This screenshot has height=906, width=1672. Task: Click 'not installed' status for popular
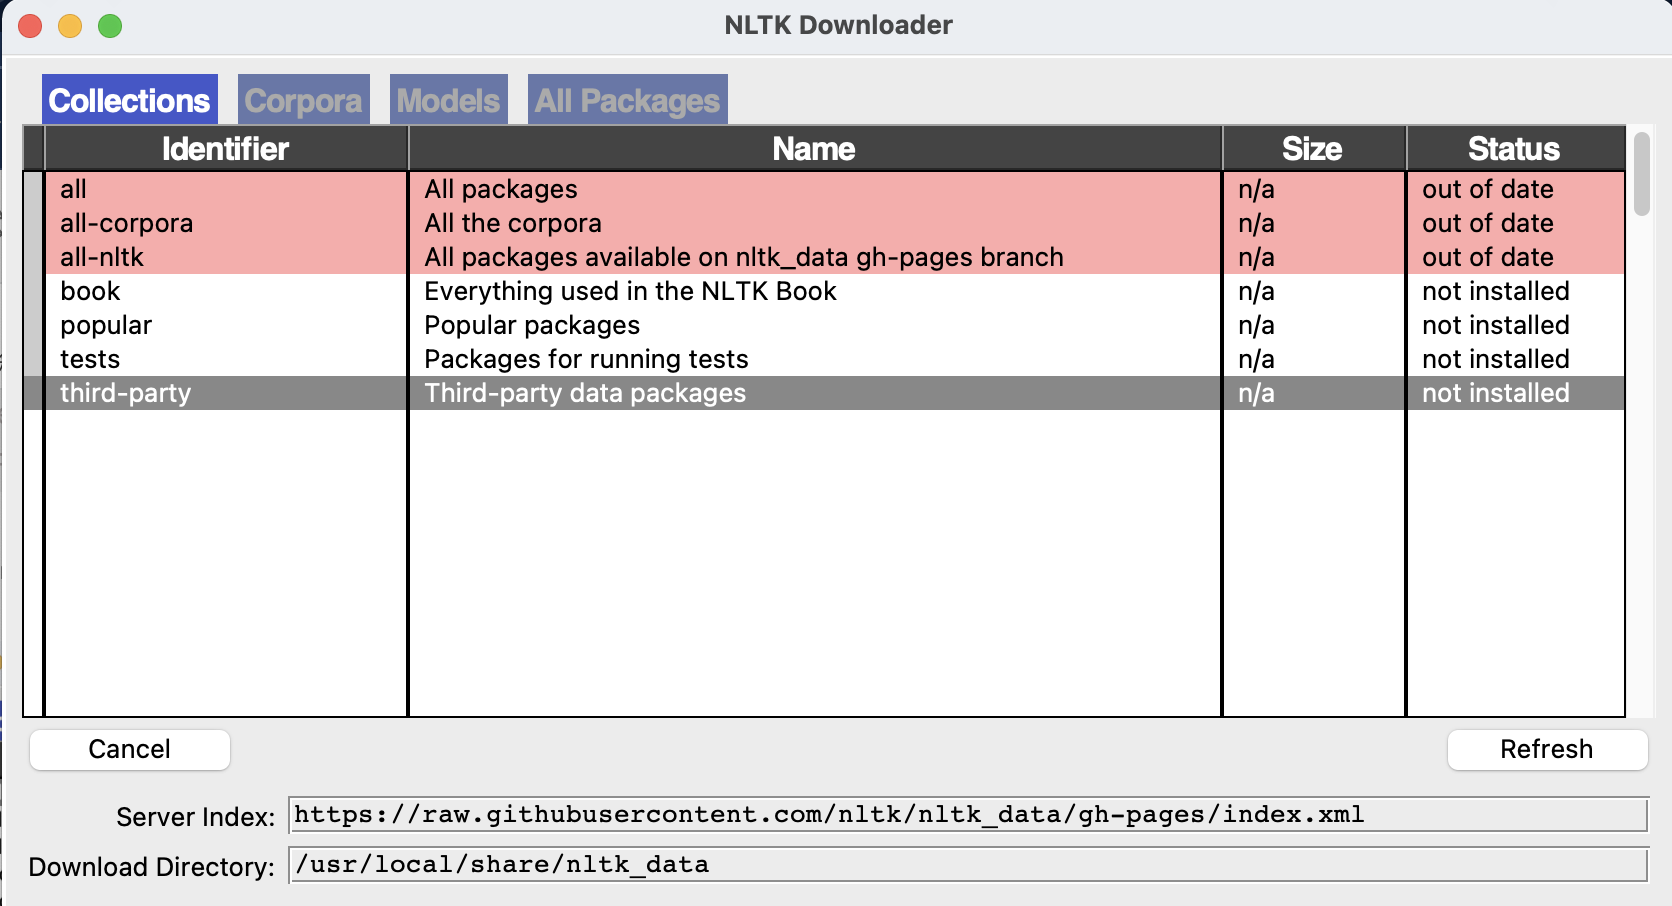point(1515,325)
